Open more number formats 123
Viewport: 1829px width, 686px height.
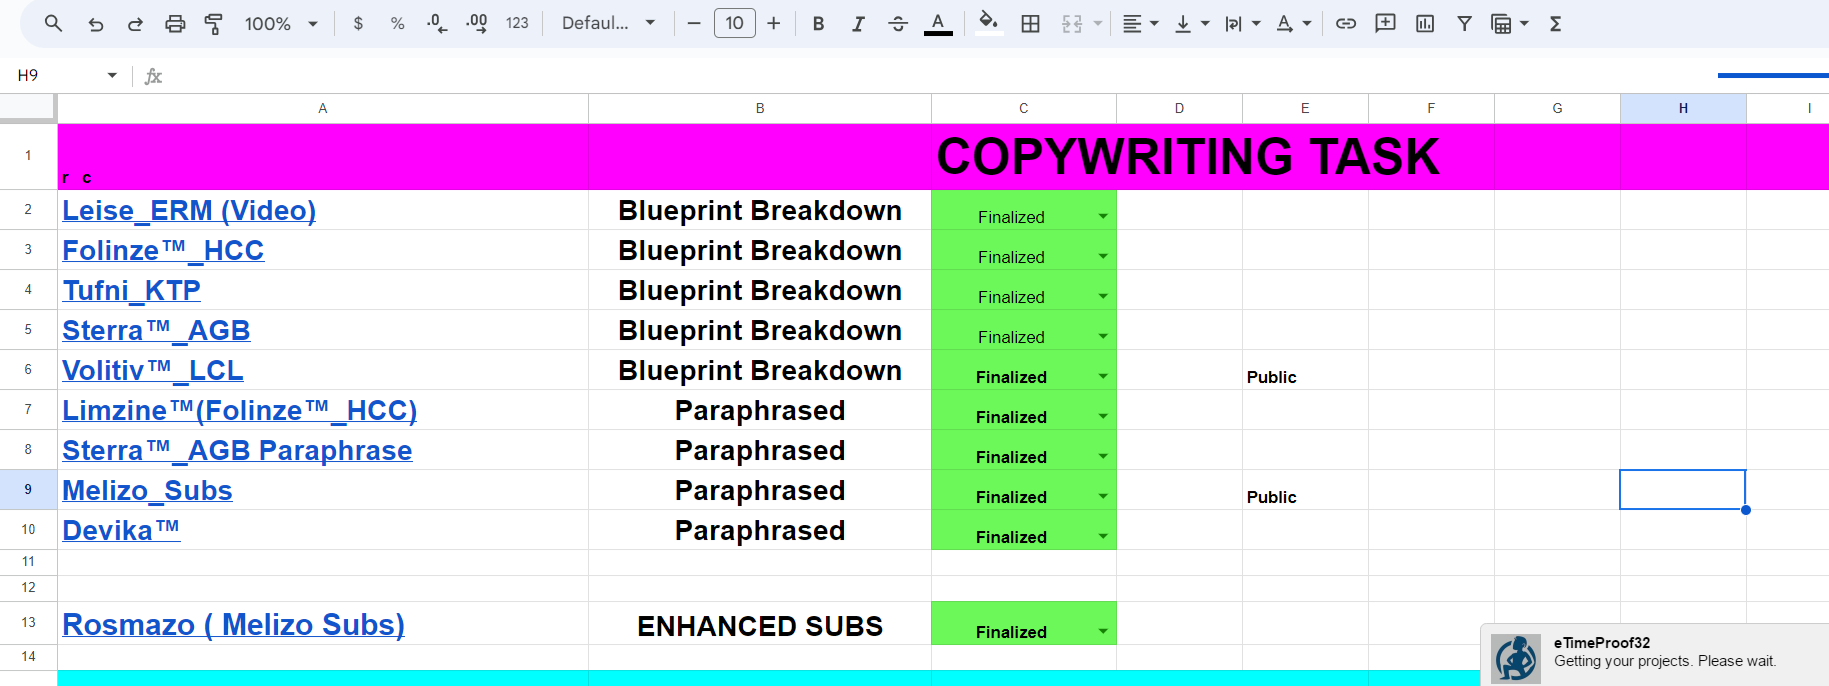pos(517,23)
